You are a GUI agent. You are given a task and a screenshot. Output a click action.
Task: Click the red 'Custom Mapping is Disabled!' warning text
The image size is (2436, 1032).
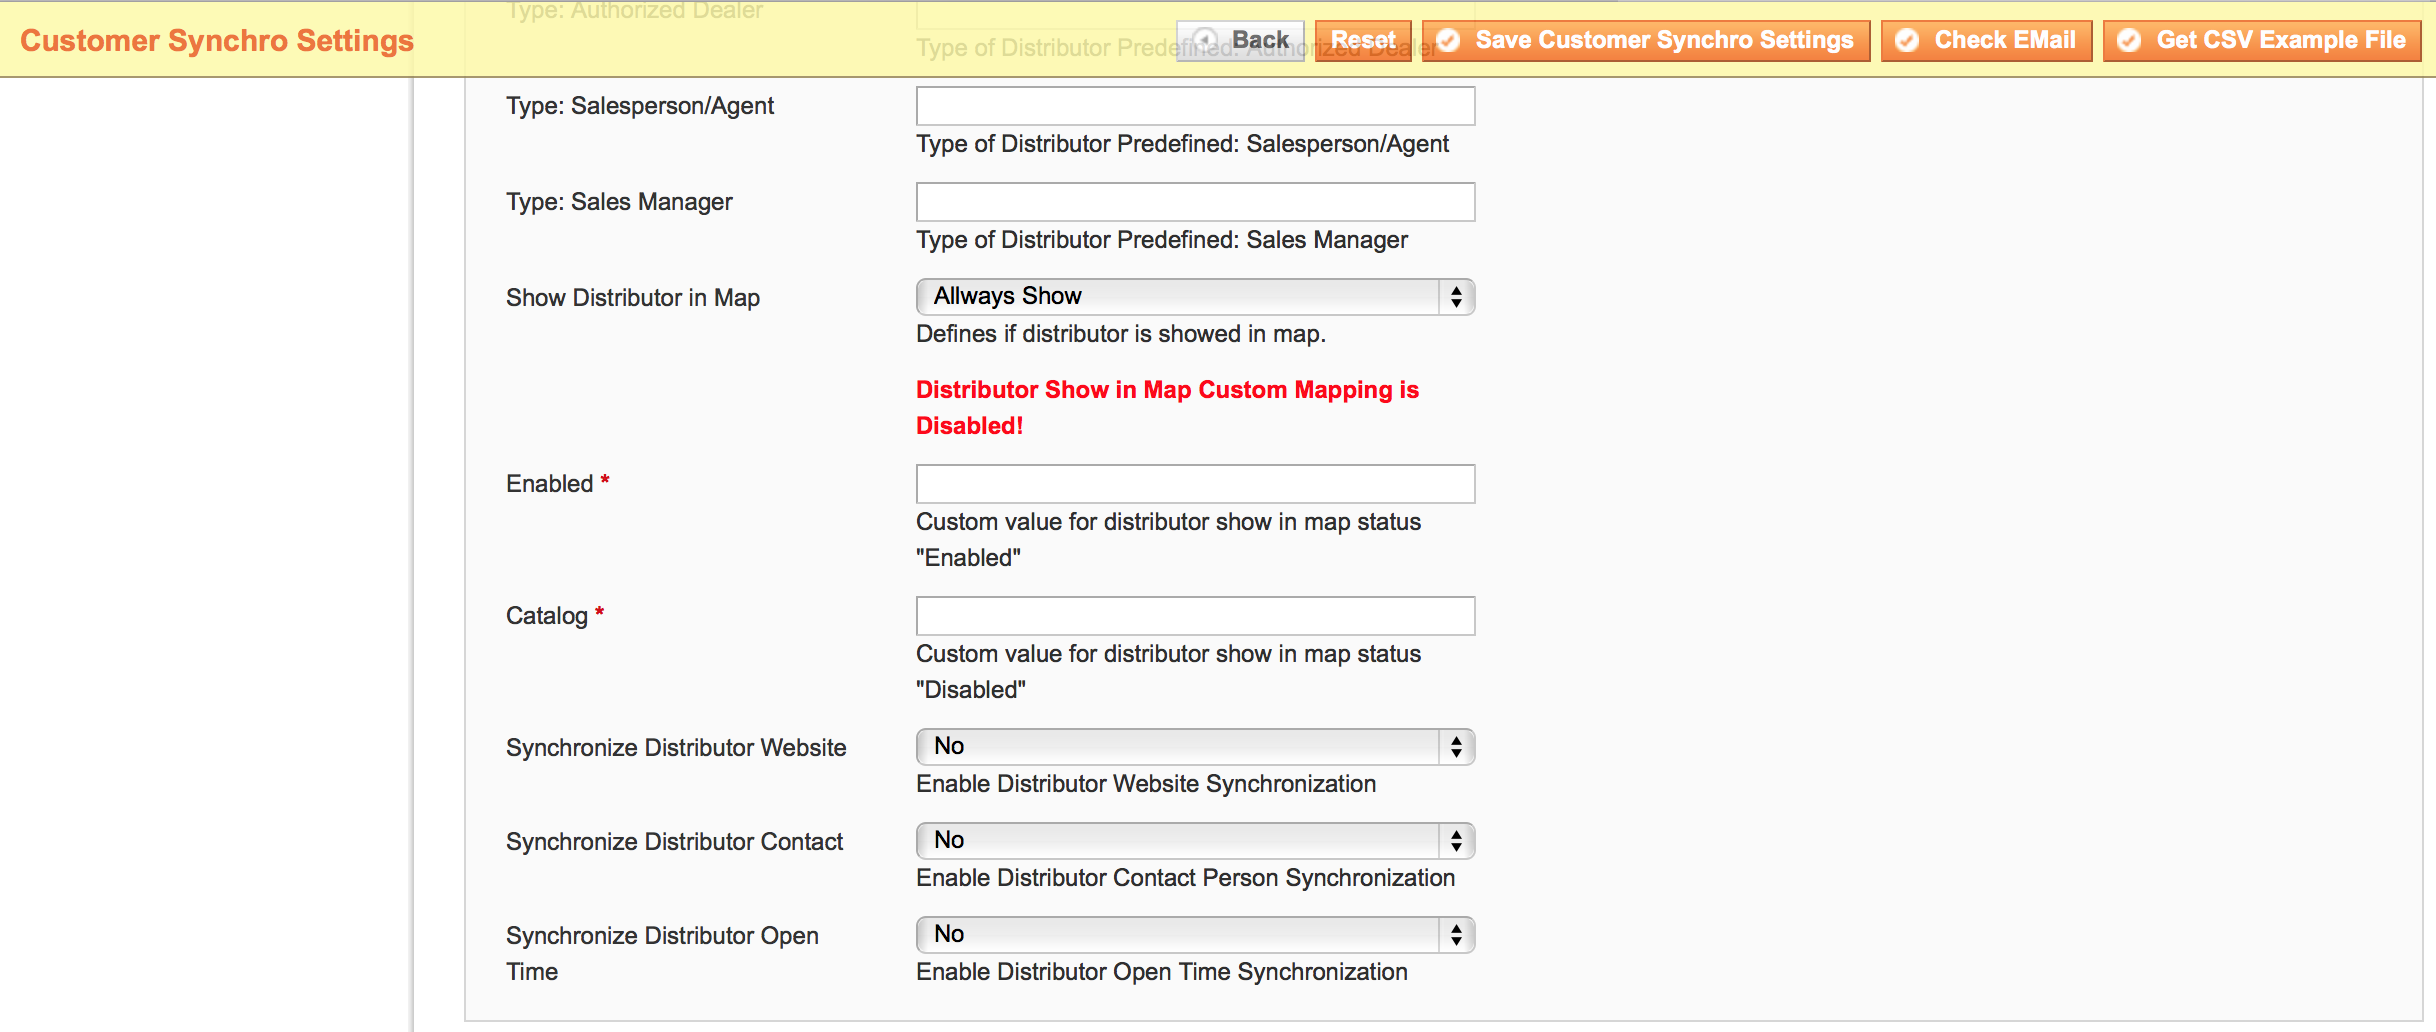[1167, 408]
